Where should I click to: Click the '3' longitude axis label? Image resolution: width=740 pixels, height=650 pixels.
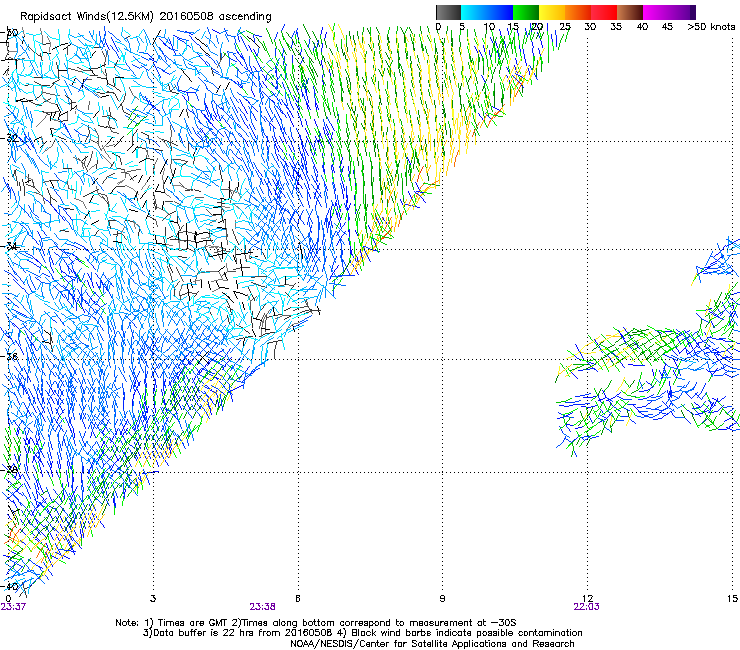(x=153, y=599)
